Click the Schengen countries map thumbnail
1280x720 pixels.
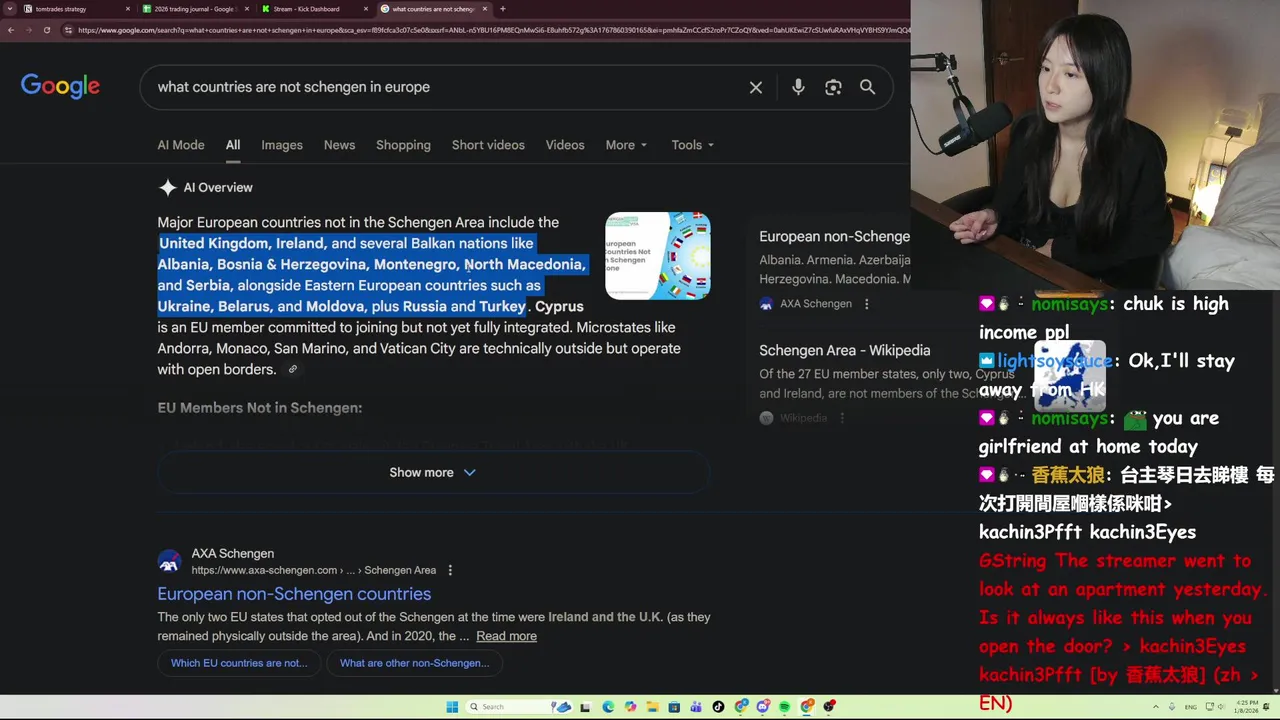[x=658, y=255]
